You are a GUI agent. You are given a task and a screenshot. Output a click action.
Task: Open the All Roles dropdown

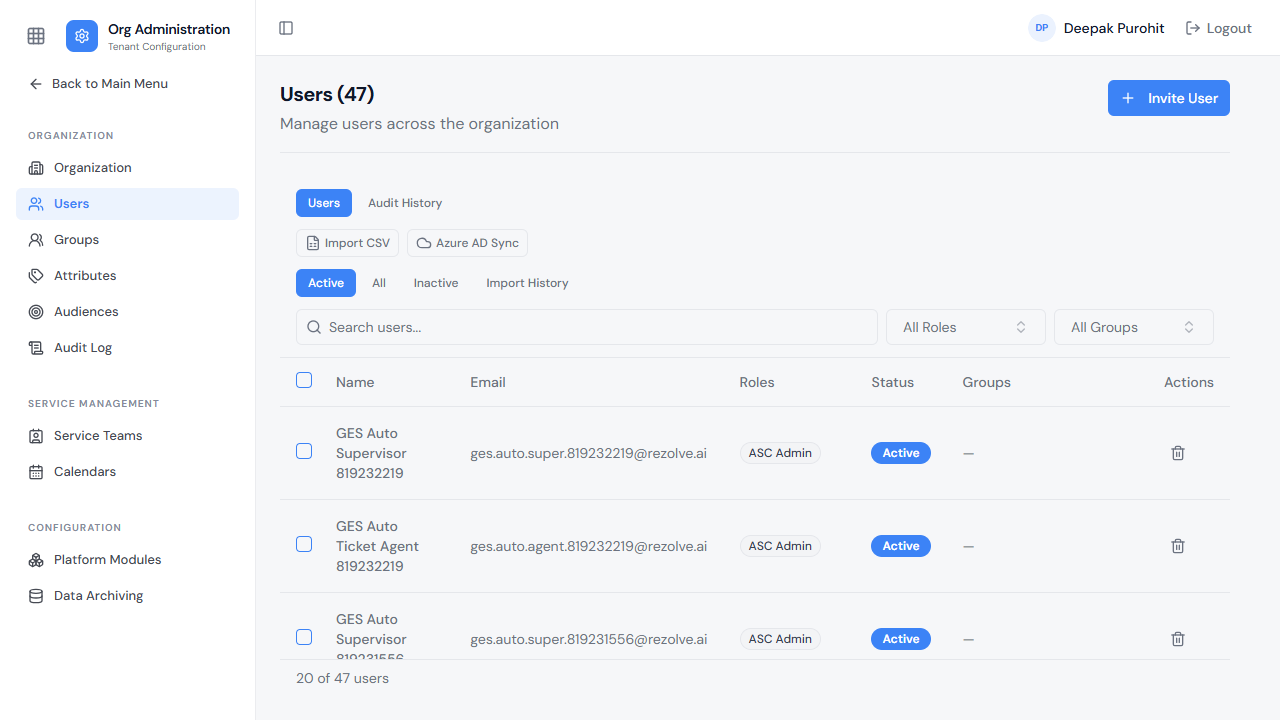pyautogui.click(x=966, y=327)
